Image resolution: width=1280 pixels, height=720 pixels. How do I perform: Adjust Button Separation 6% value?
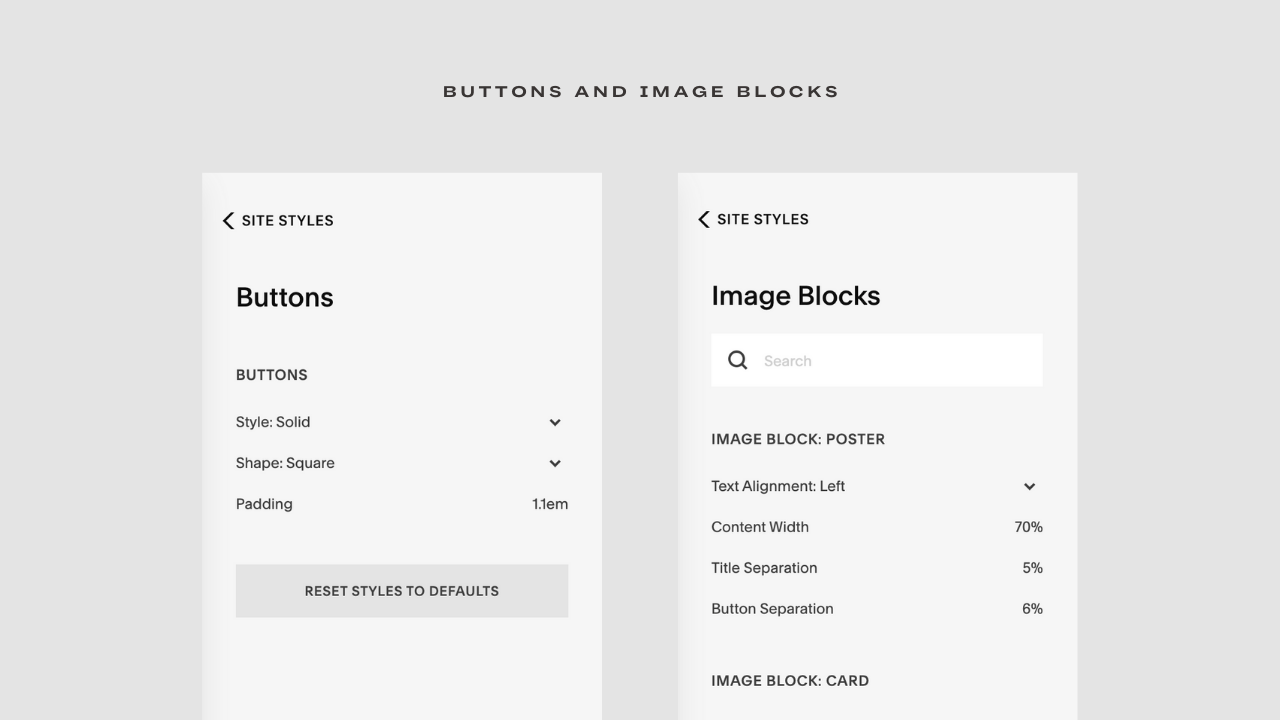1032,609
